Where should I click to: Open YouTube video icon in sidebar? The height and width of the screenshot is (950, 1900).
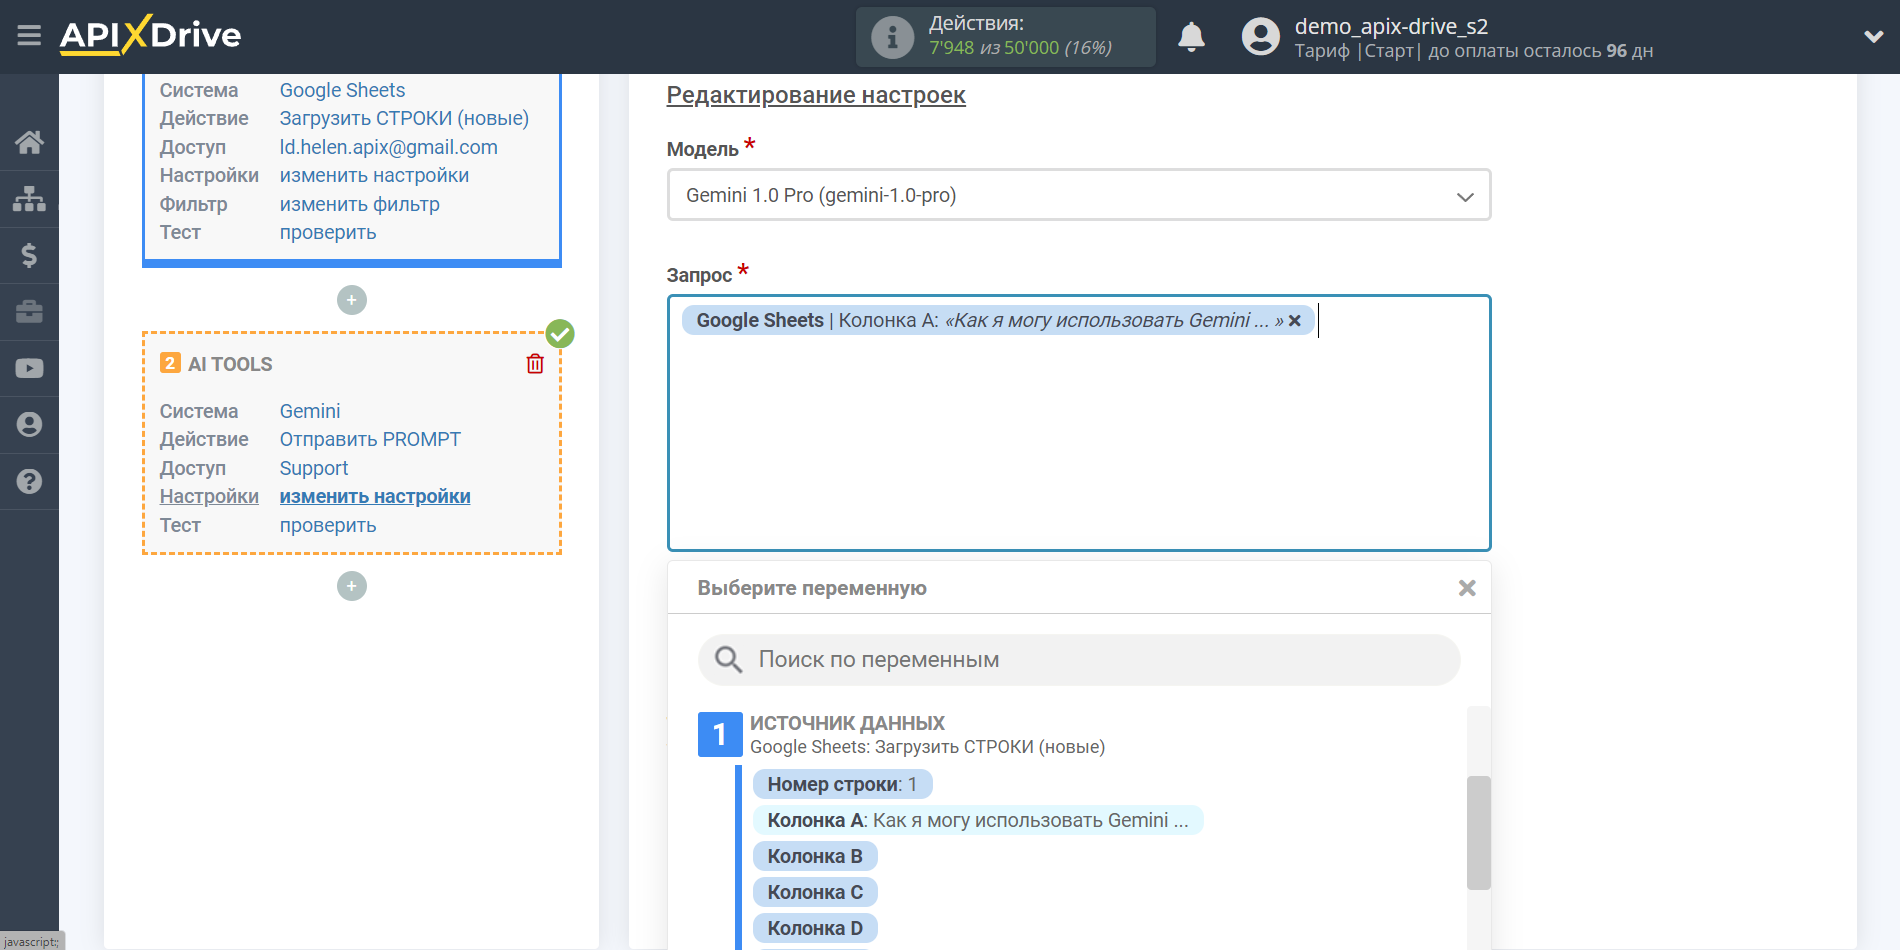point(29,368)
